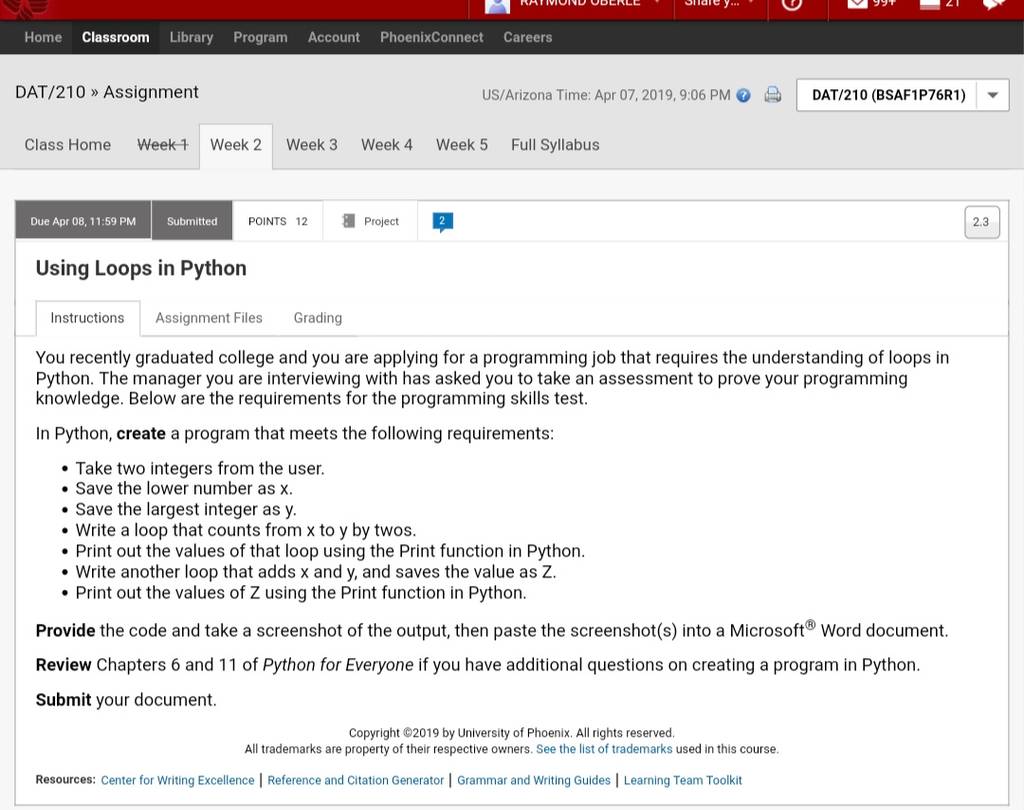Screen dimensions: 1024x810
Task: Expand the DAT/210 (BSAF1P76R1) course dropdown
Action: coord(993,95)
